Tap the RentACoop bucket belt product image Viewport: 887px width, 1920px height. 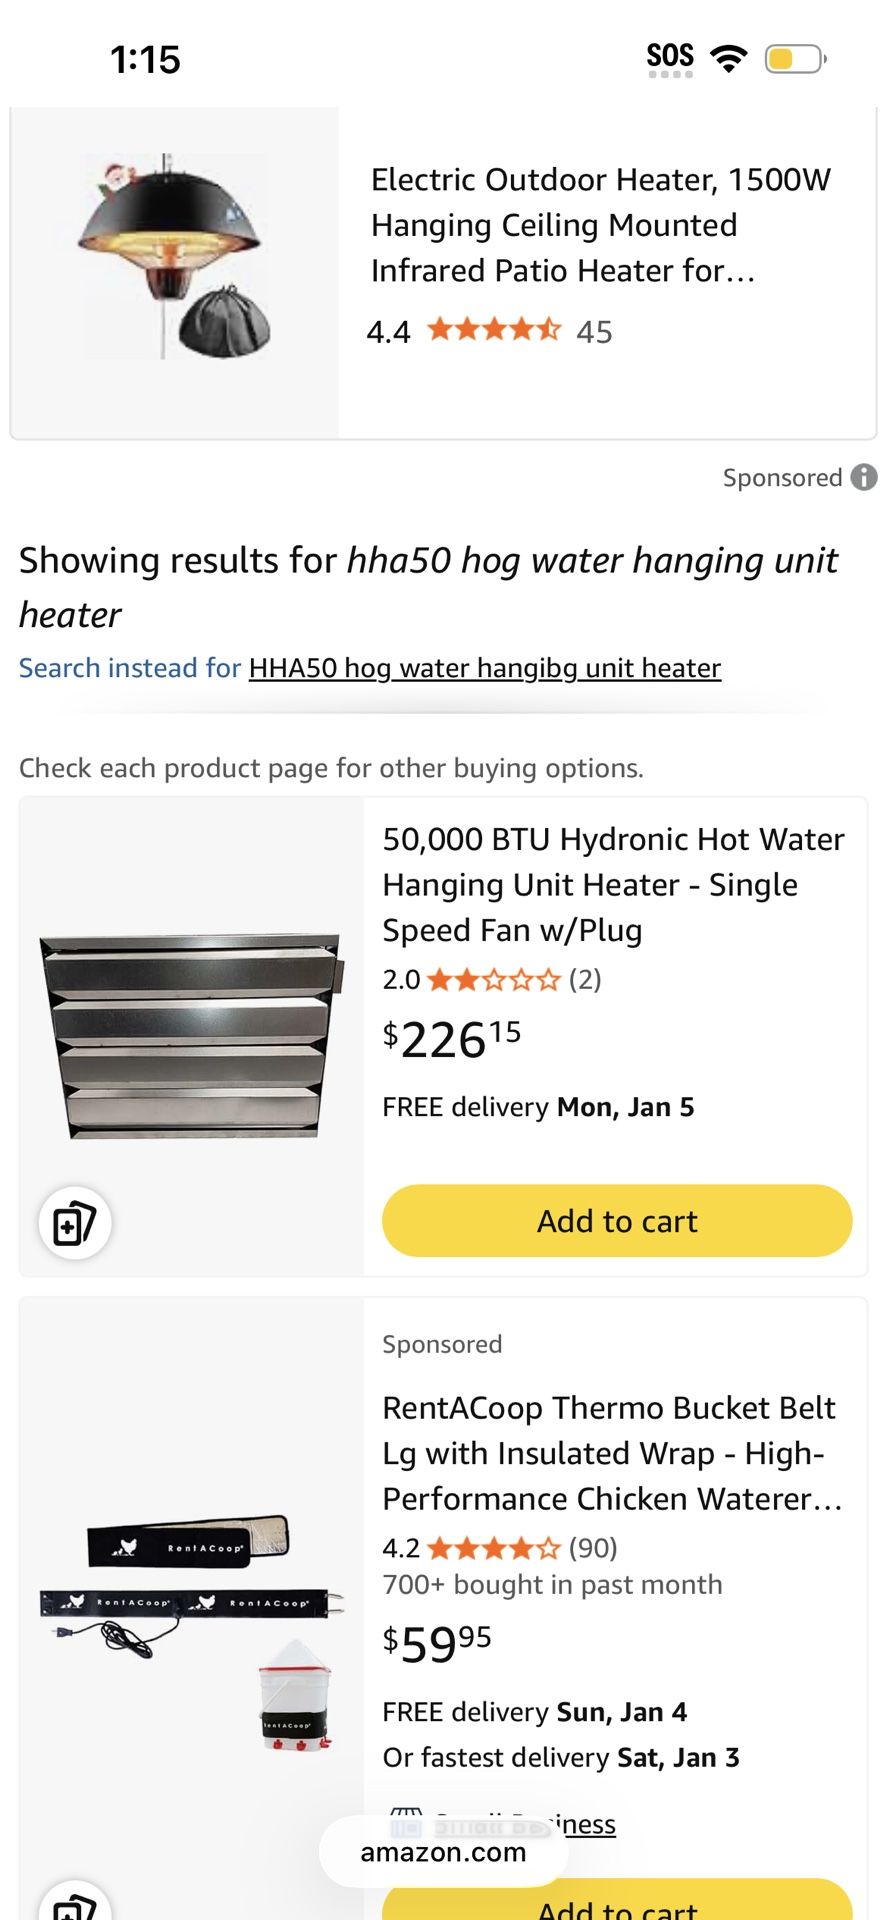point(190,1600)
